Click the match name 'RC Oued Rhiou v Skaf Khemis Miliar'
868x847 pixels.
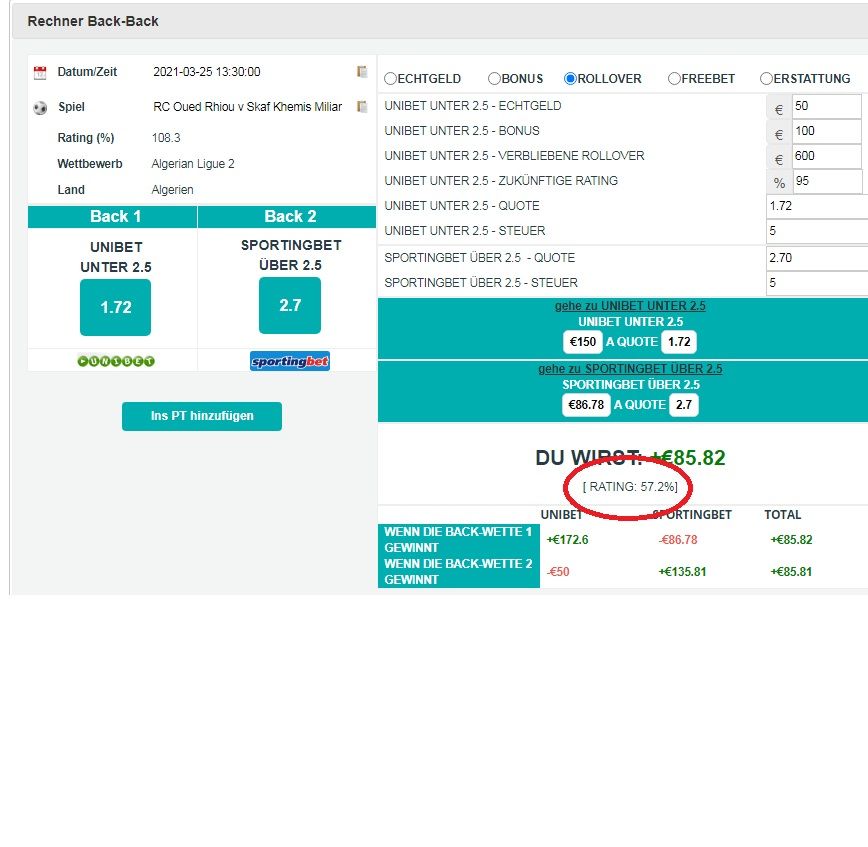tap(247, 107)
